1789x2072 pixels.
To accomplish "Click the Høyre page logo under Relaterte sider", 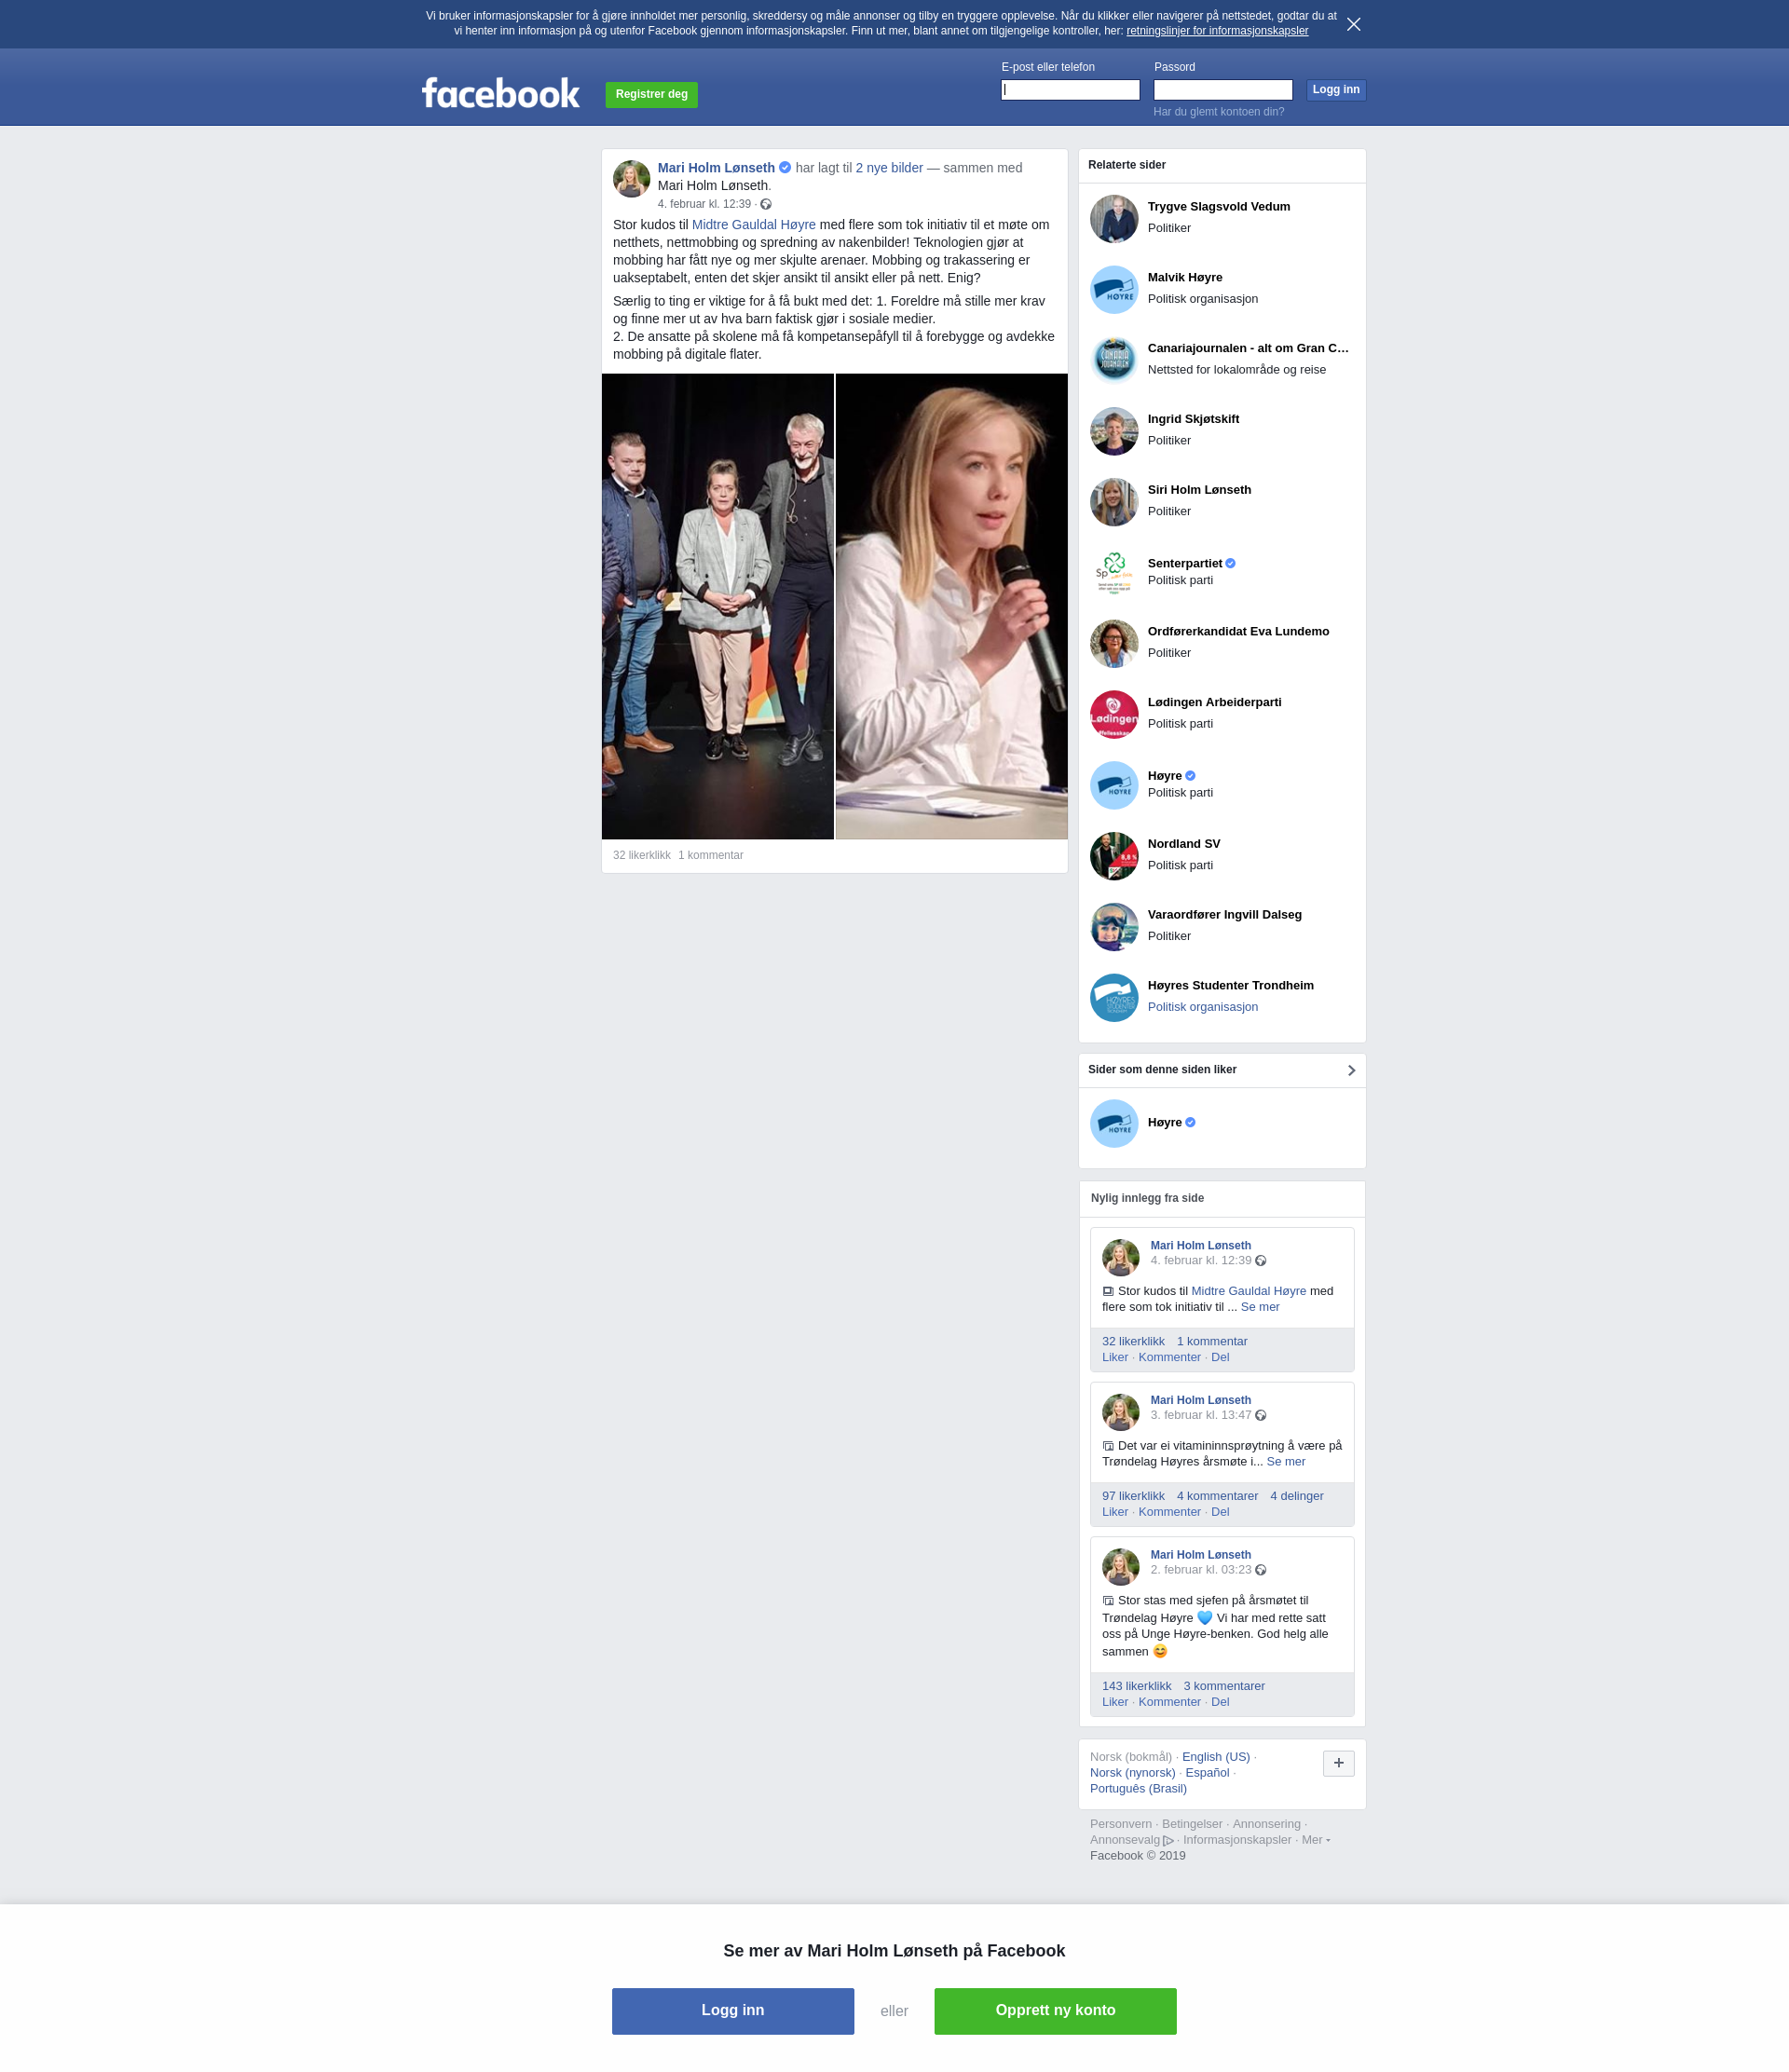I will pyautogui.click(x=1114, y=786).
